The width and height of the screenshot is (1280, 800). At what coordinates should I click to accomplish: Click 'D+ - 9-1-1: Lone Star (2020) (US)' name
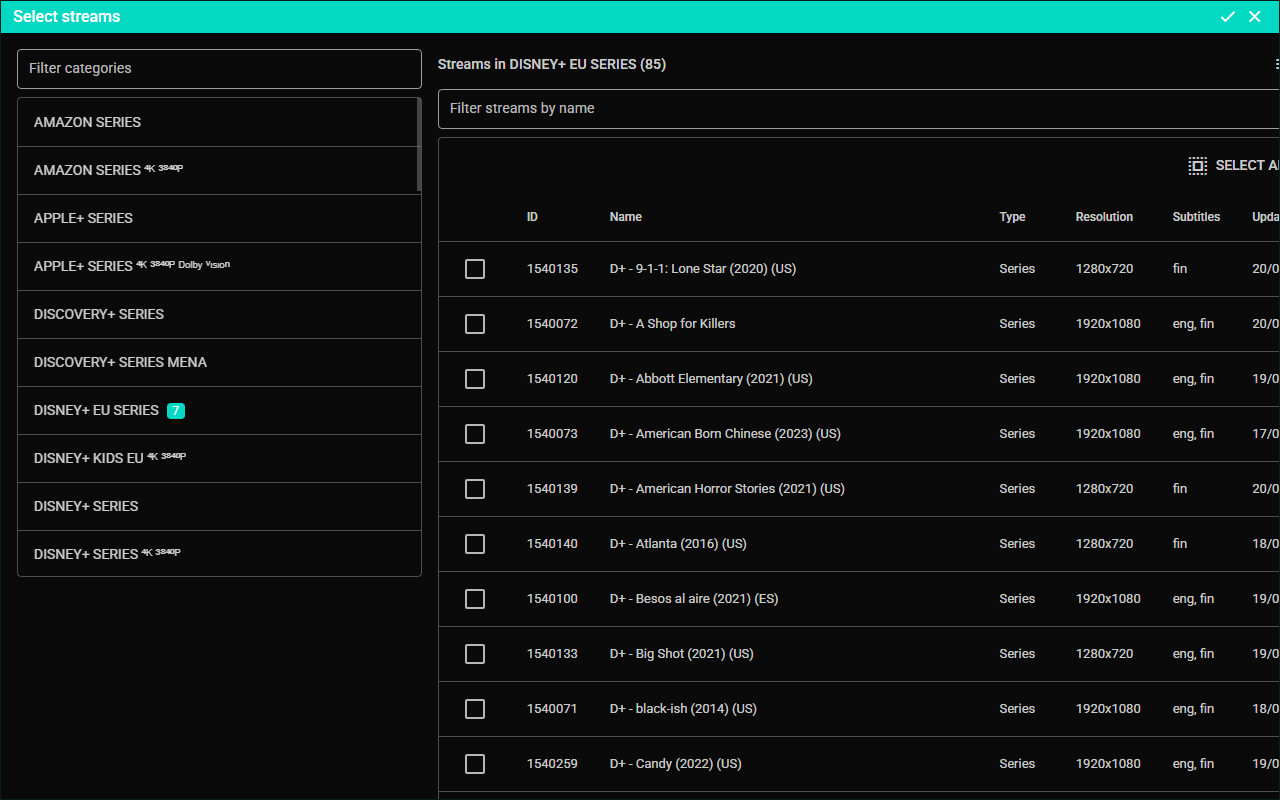click(703, 269)
